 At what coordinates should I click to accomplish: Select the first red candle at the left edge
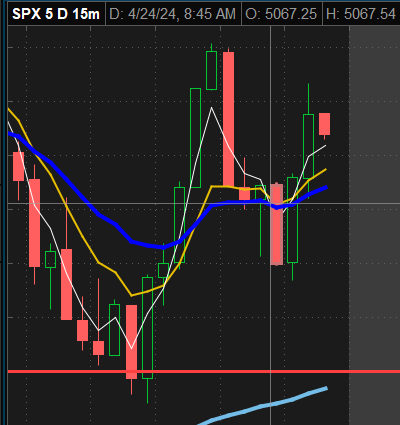[x=18, y=166]
